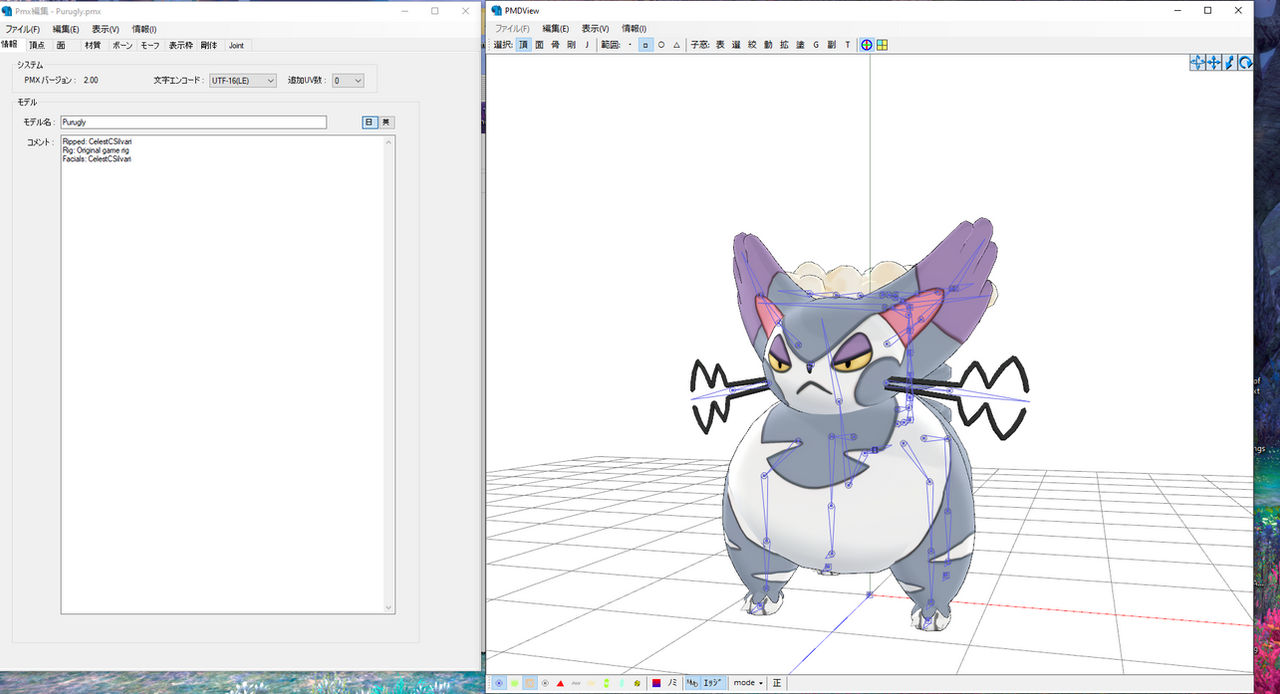Toggle the green shape display icon
Image resolution: width=1280 pixels, height=694 pixels.
point(514,683)
